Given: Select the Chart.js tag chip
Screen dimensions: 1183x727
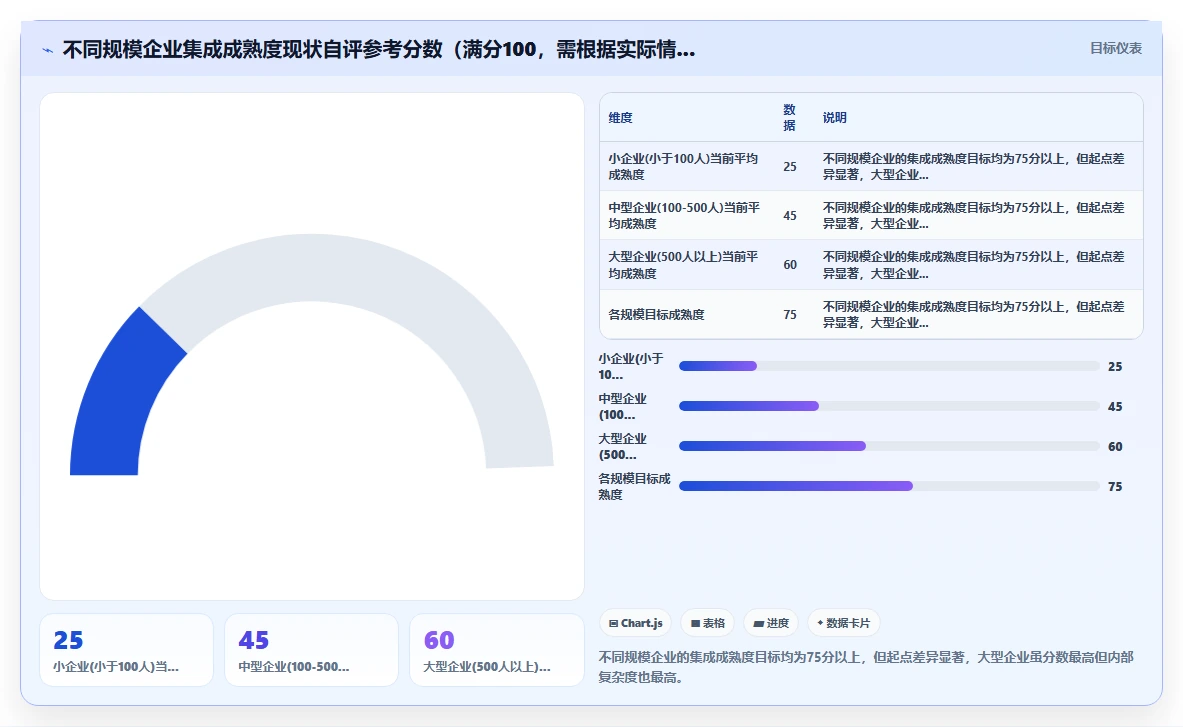Looking at the screenshot, I should click(x=635, y=623).
